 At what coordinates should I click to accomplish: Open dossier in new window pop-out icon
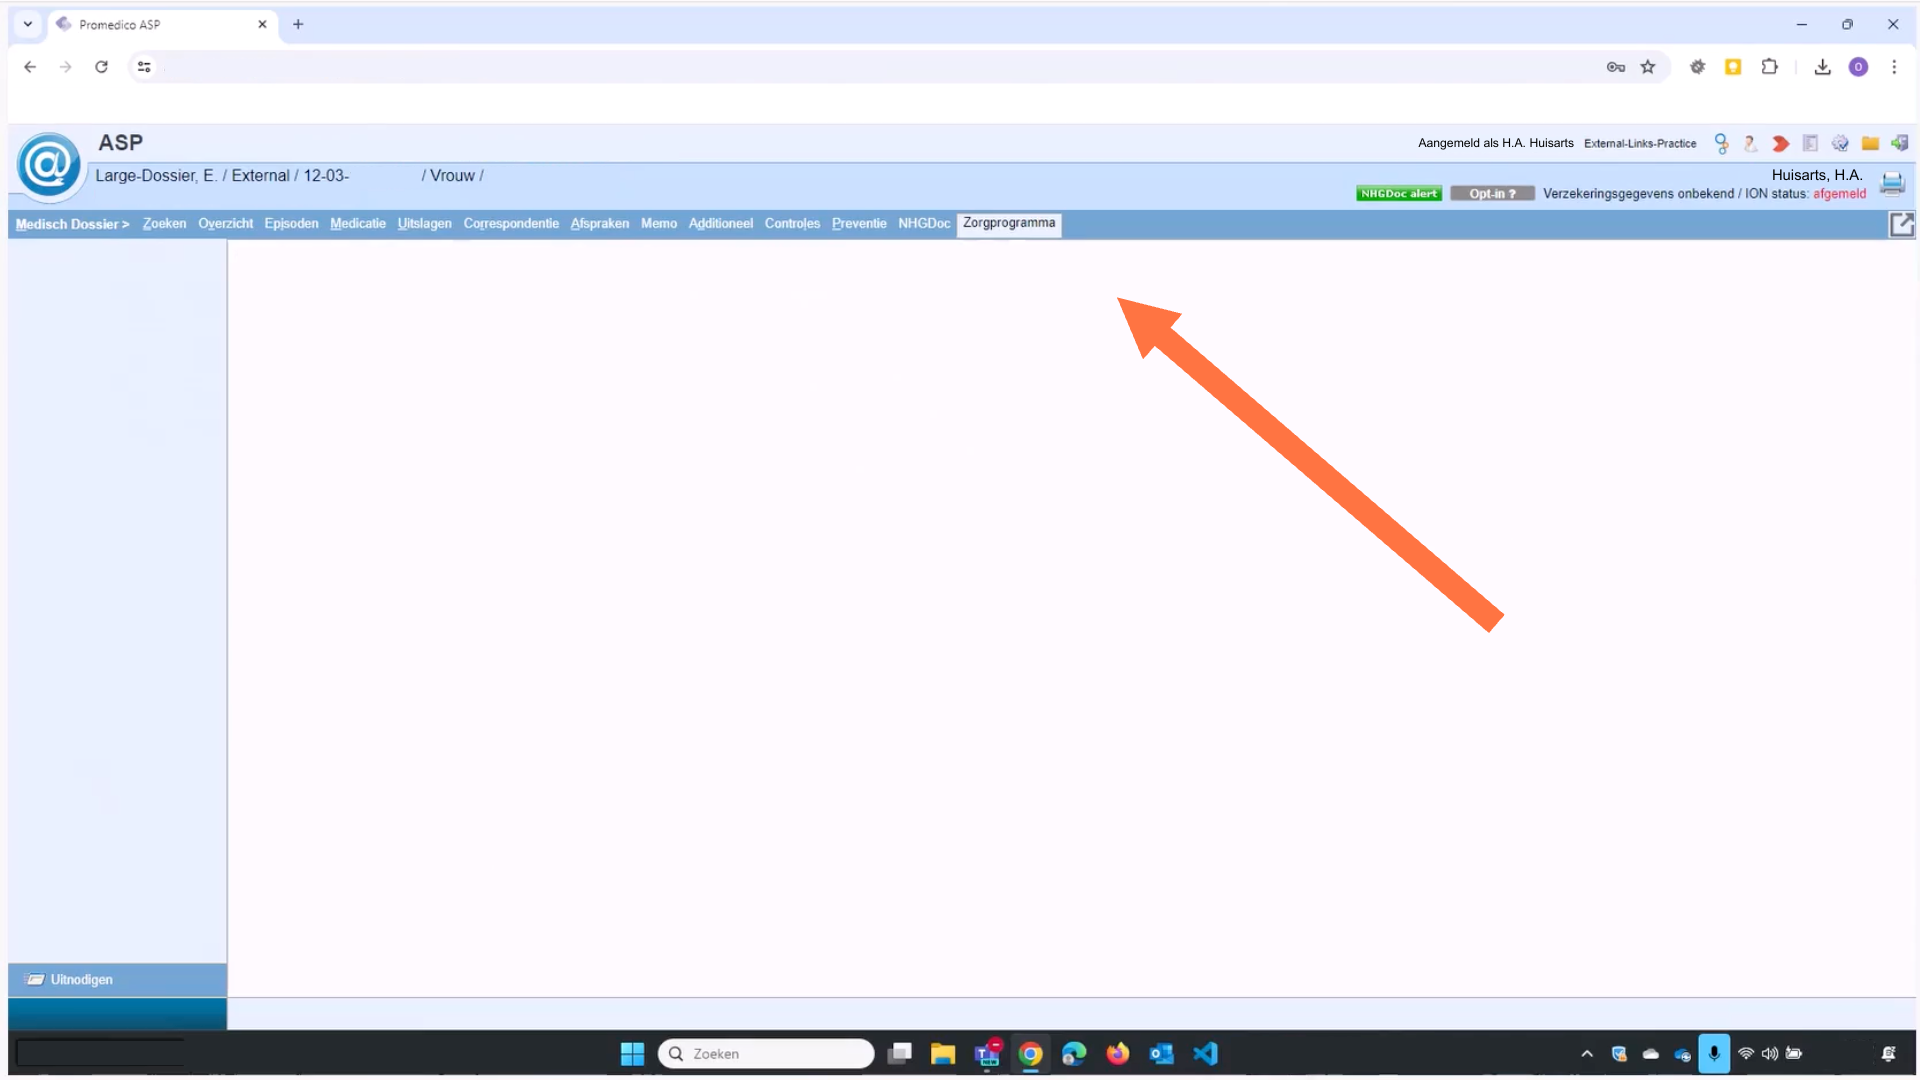tap(1901, 224)
